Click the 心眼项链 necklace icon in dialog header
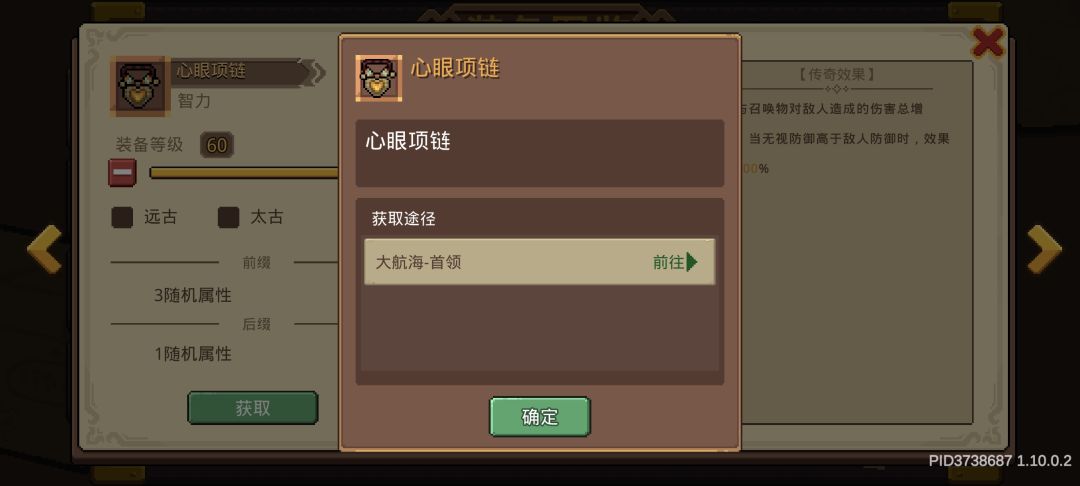Image resolution: width=1080 pixels, height=486 pixels. [x=379, y=78]
